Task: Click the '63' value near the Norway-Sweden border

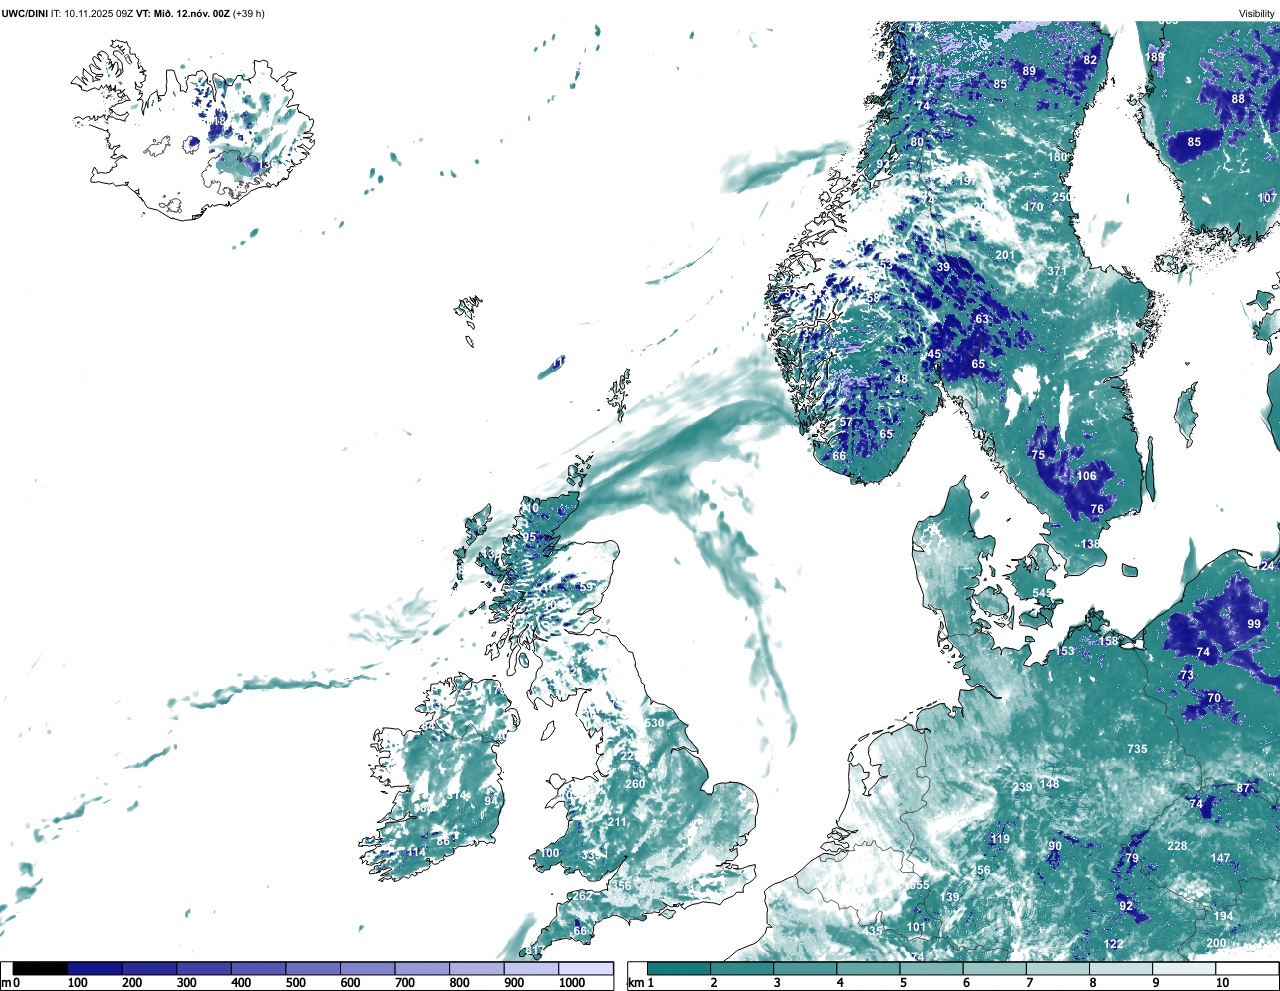Action: (982, 320)
